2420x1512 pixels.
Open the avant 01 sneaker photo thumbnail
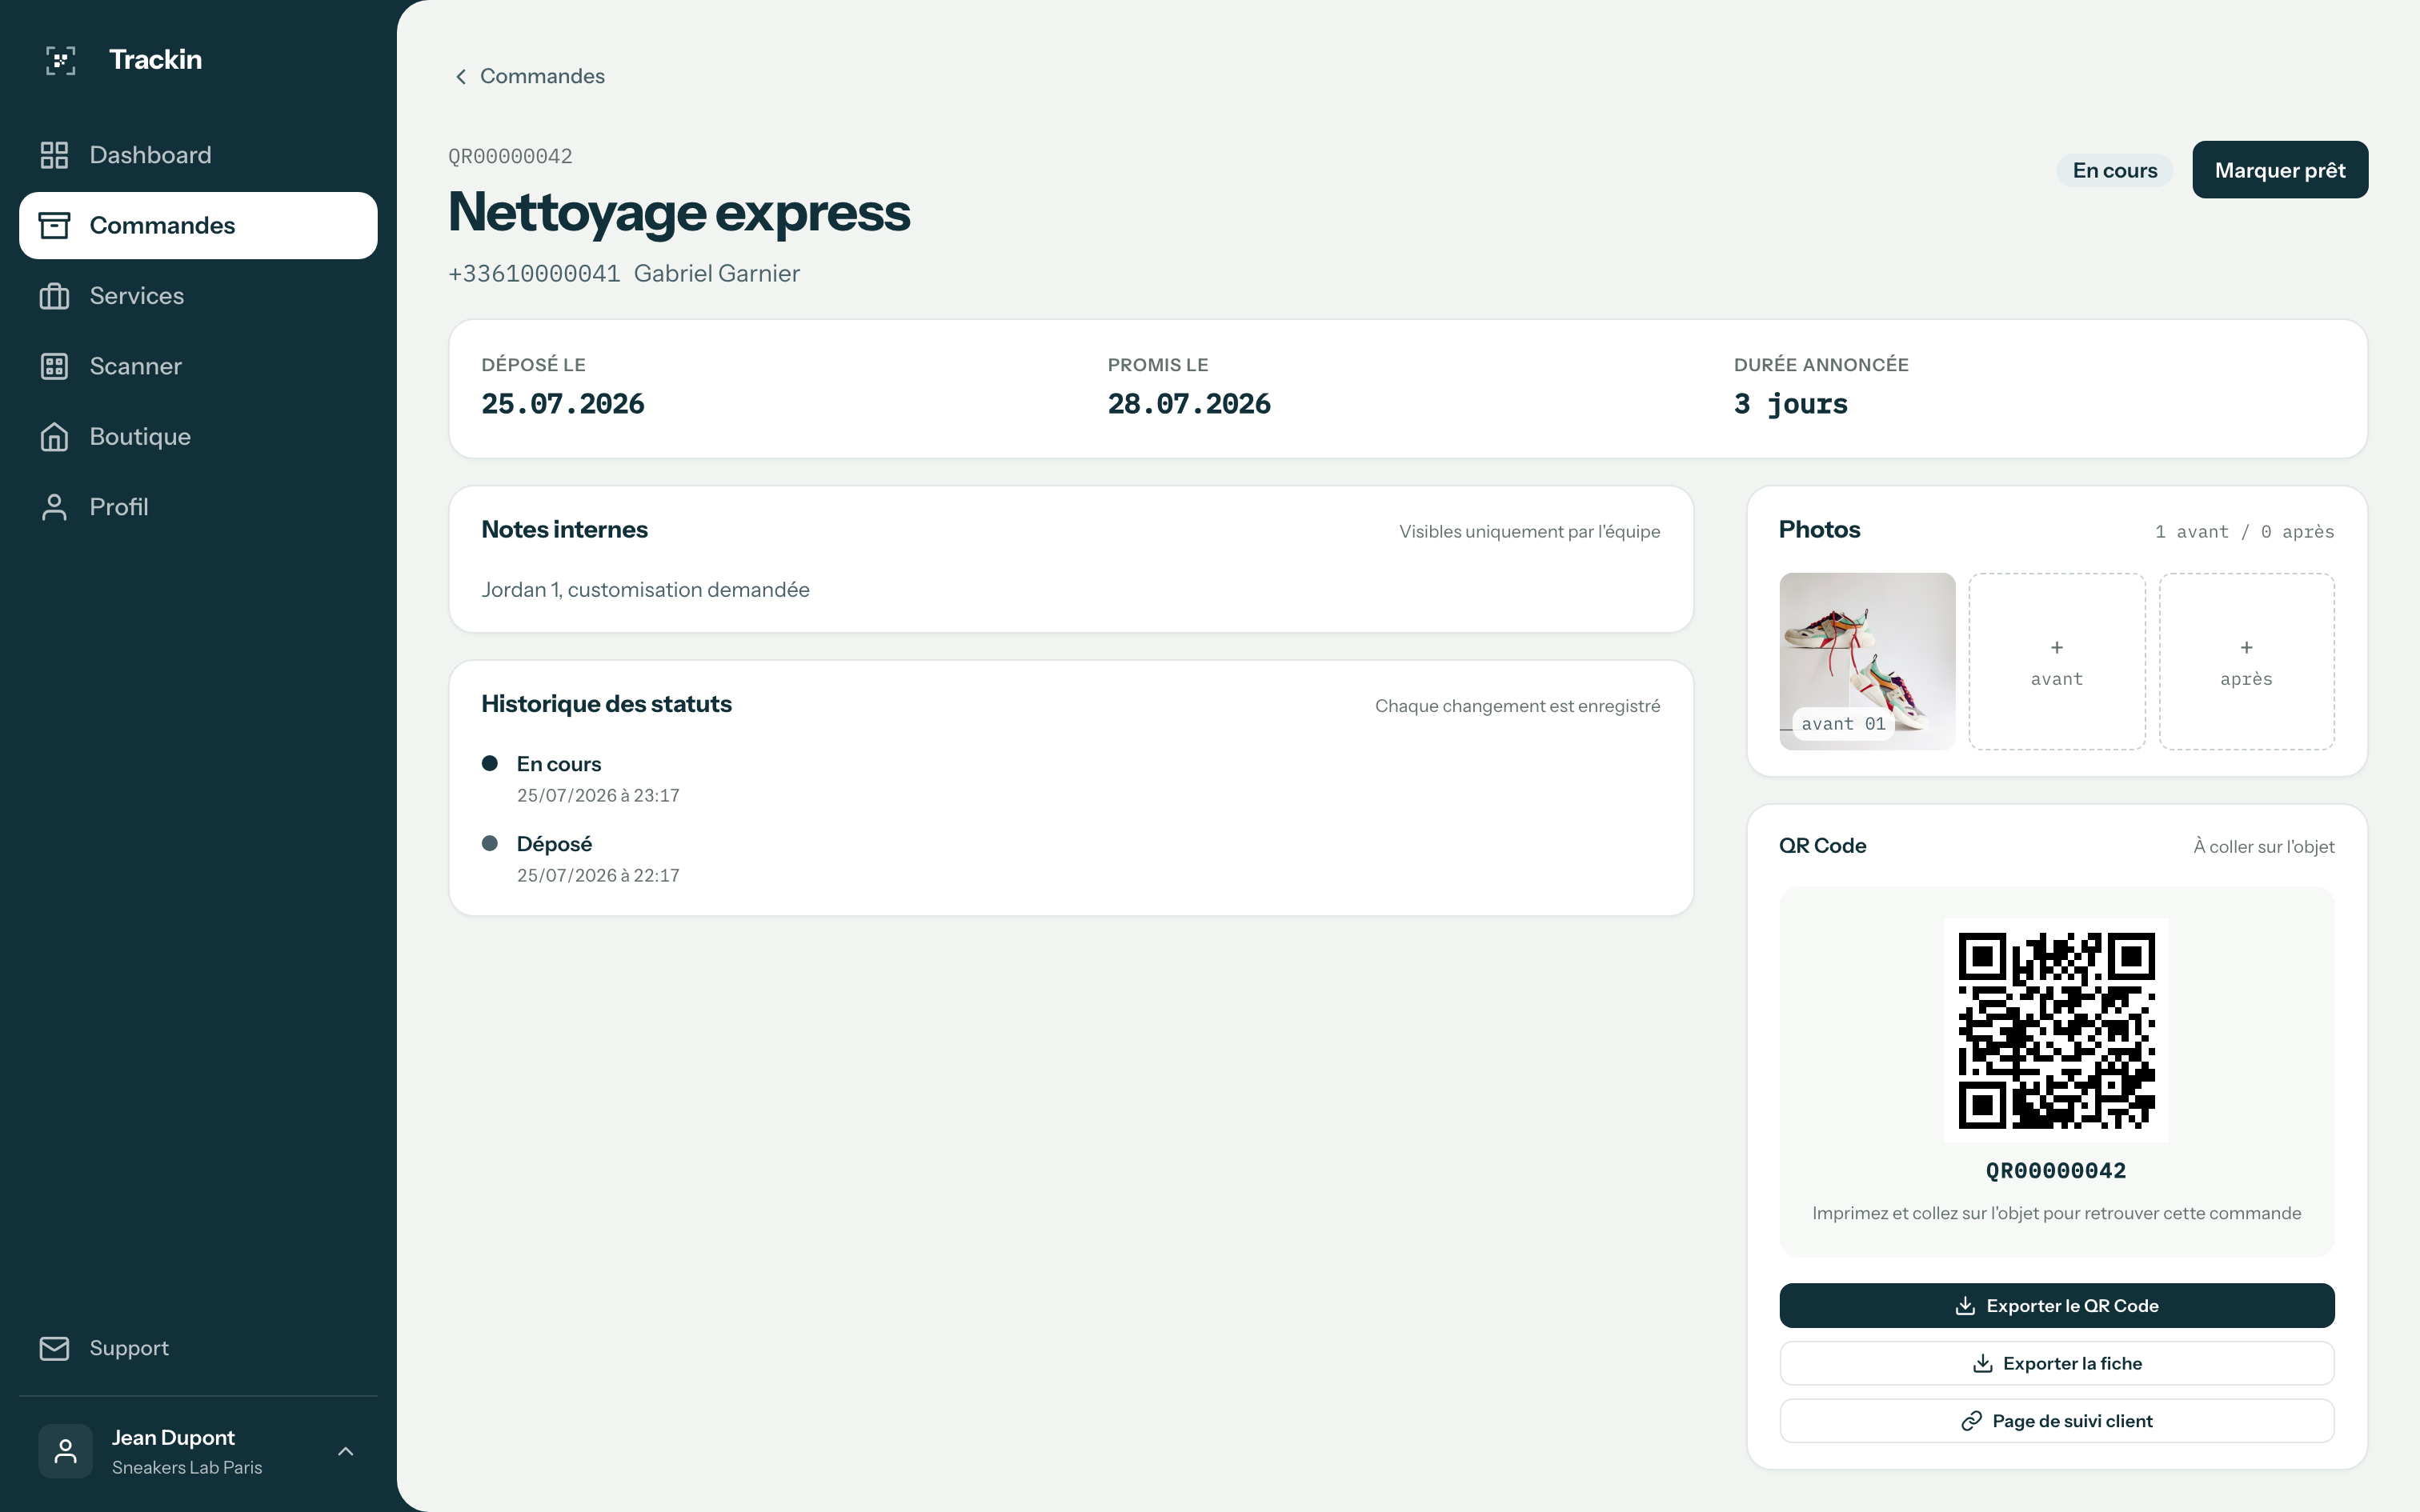click(x=1867, y=661)
